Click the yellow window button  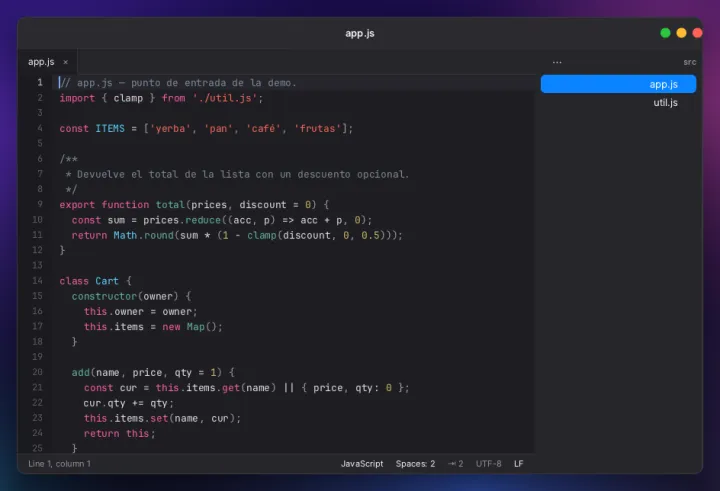[x=681, y=33]
